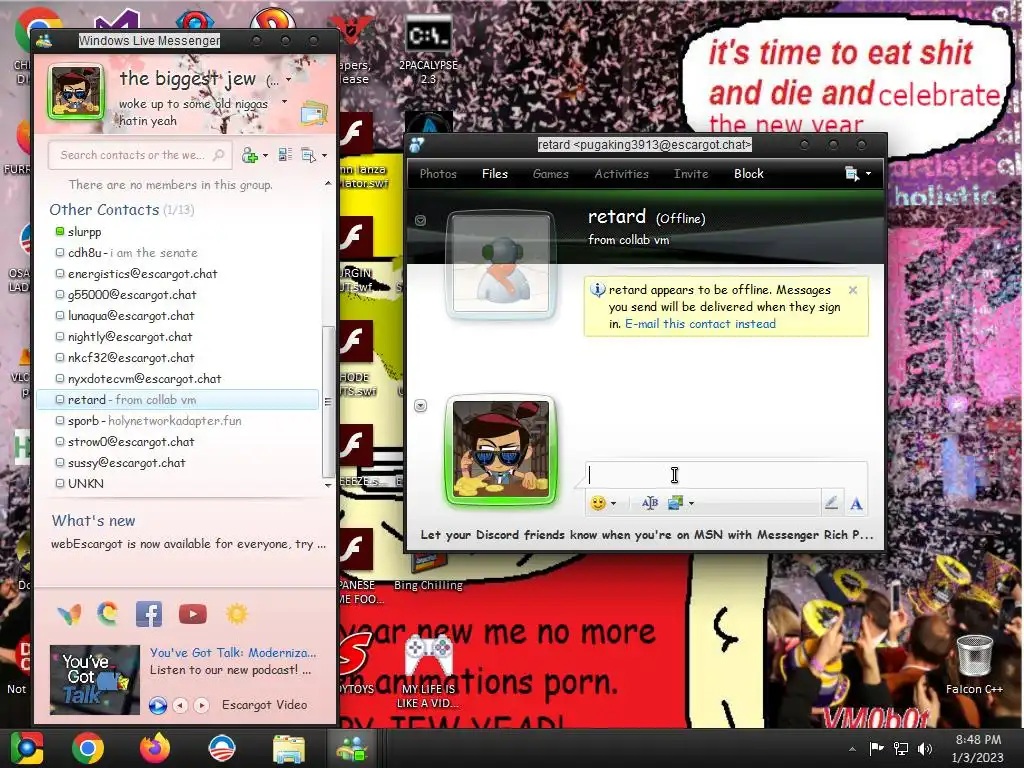Switch to handwriting pen mode in chat
The height and width of the screenshot is (768, 1024).
(x=831, y=503)
